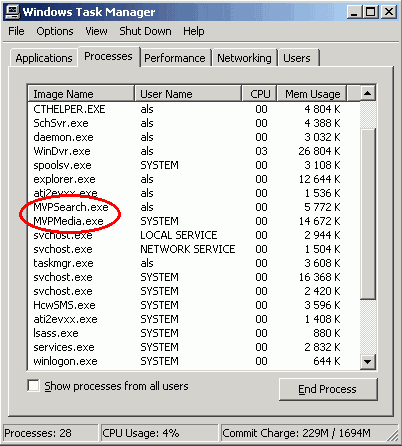Sort list by CPU column header

coord(259,94)
